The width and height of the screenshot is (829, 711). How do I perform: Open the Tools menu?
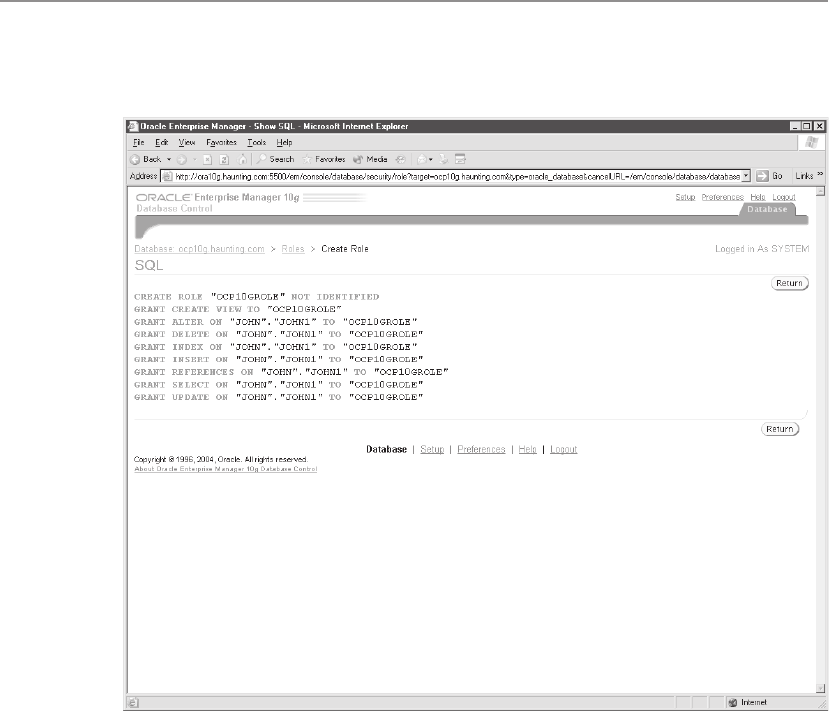click(x=256, y=142)
